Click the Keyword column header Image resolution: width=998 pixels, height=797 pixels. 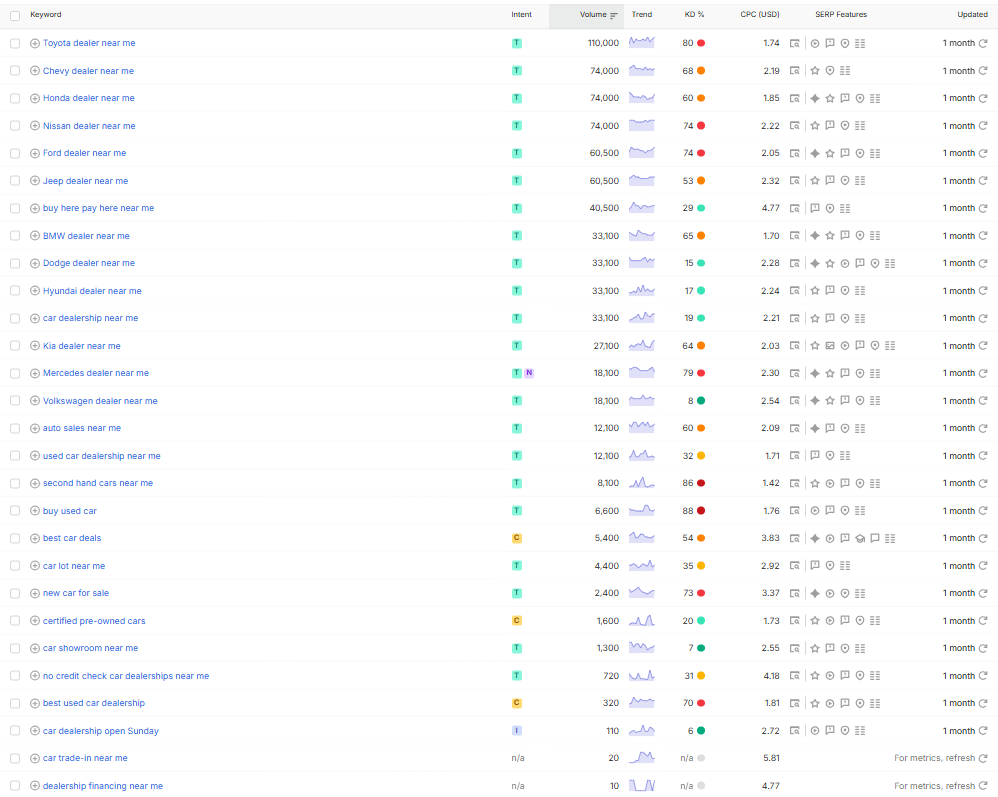click(x=46, y=15)
